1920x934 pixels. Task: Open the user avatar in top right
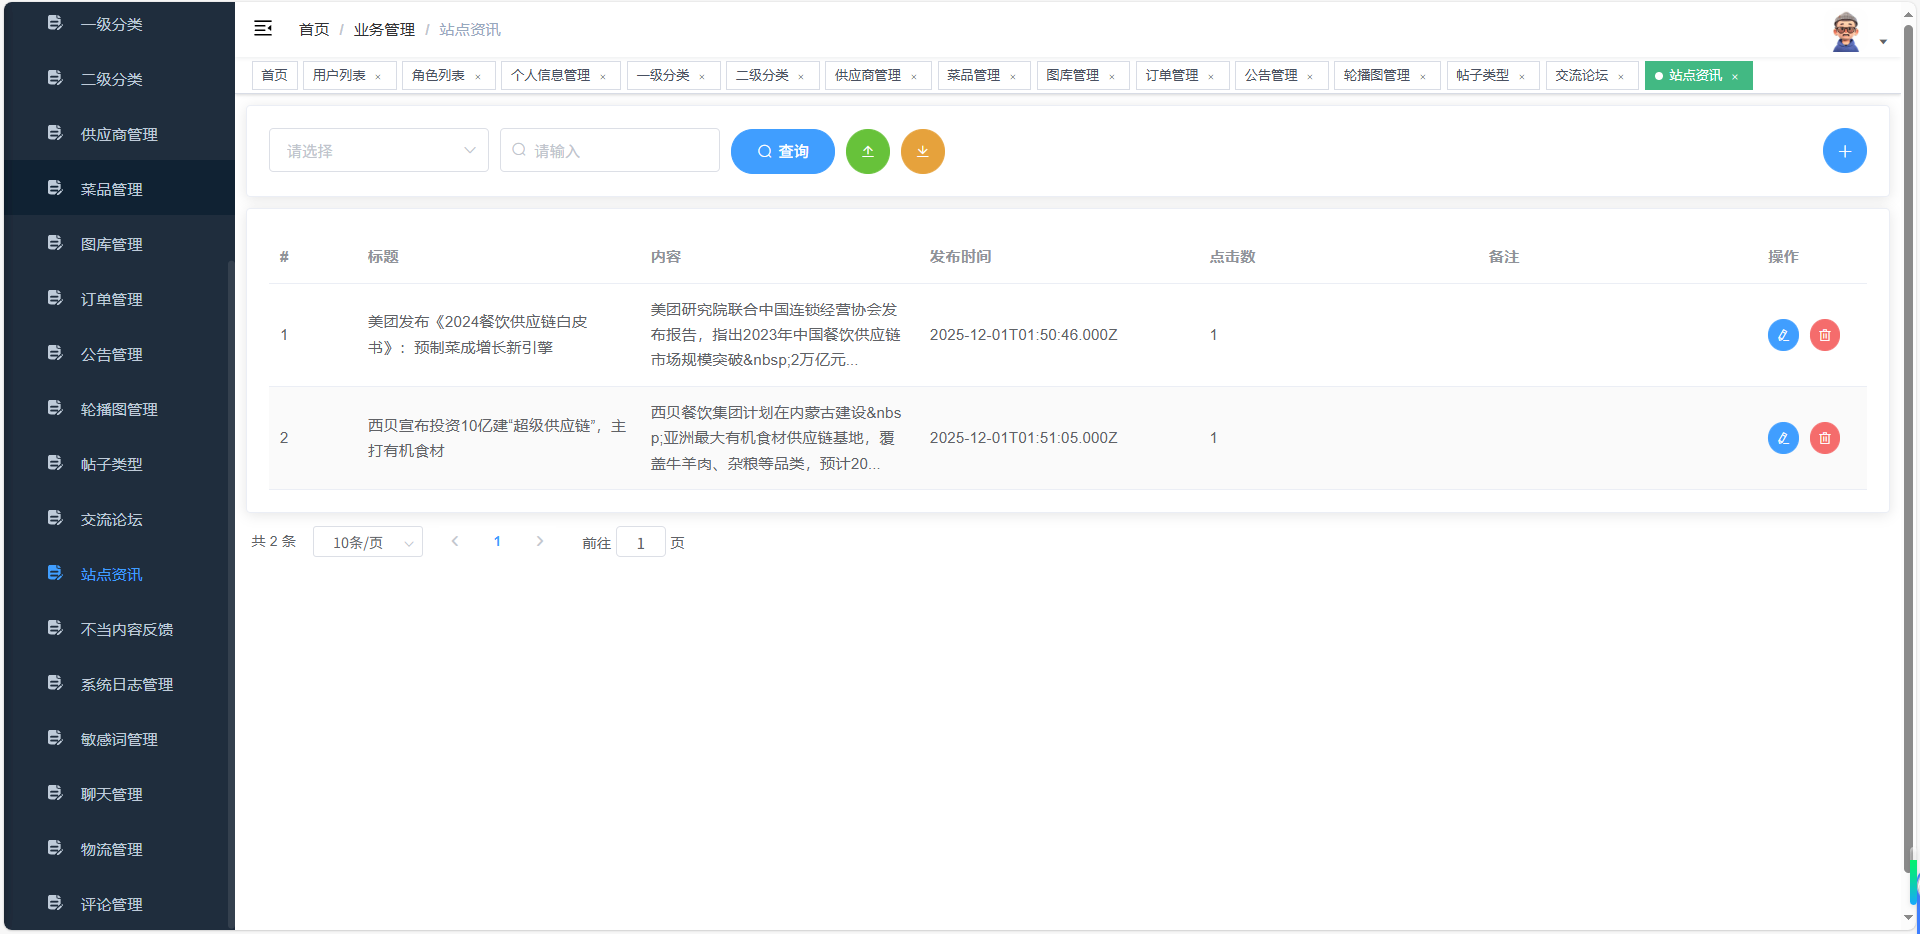pos(1845,30)
